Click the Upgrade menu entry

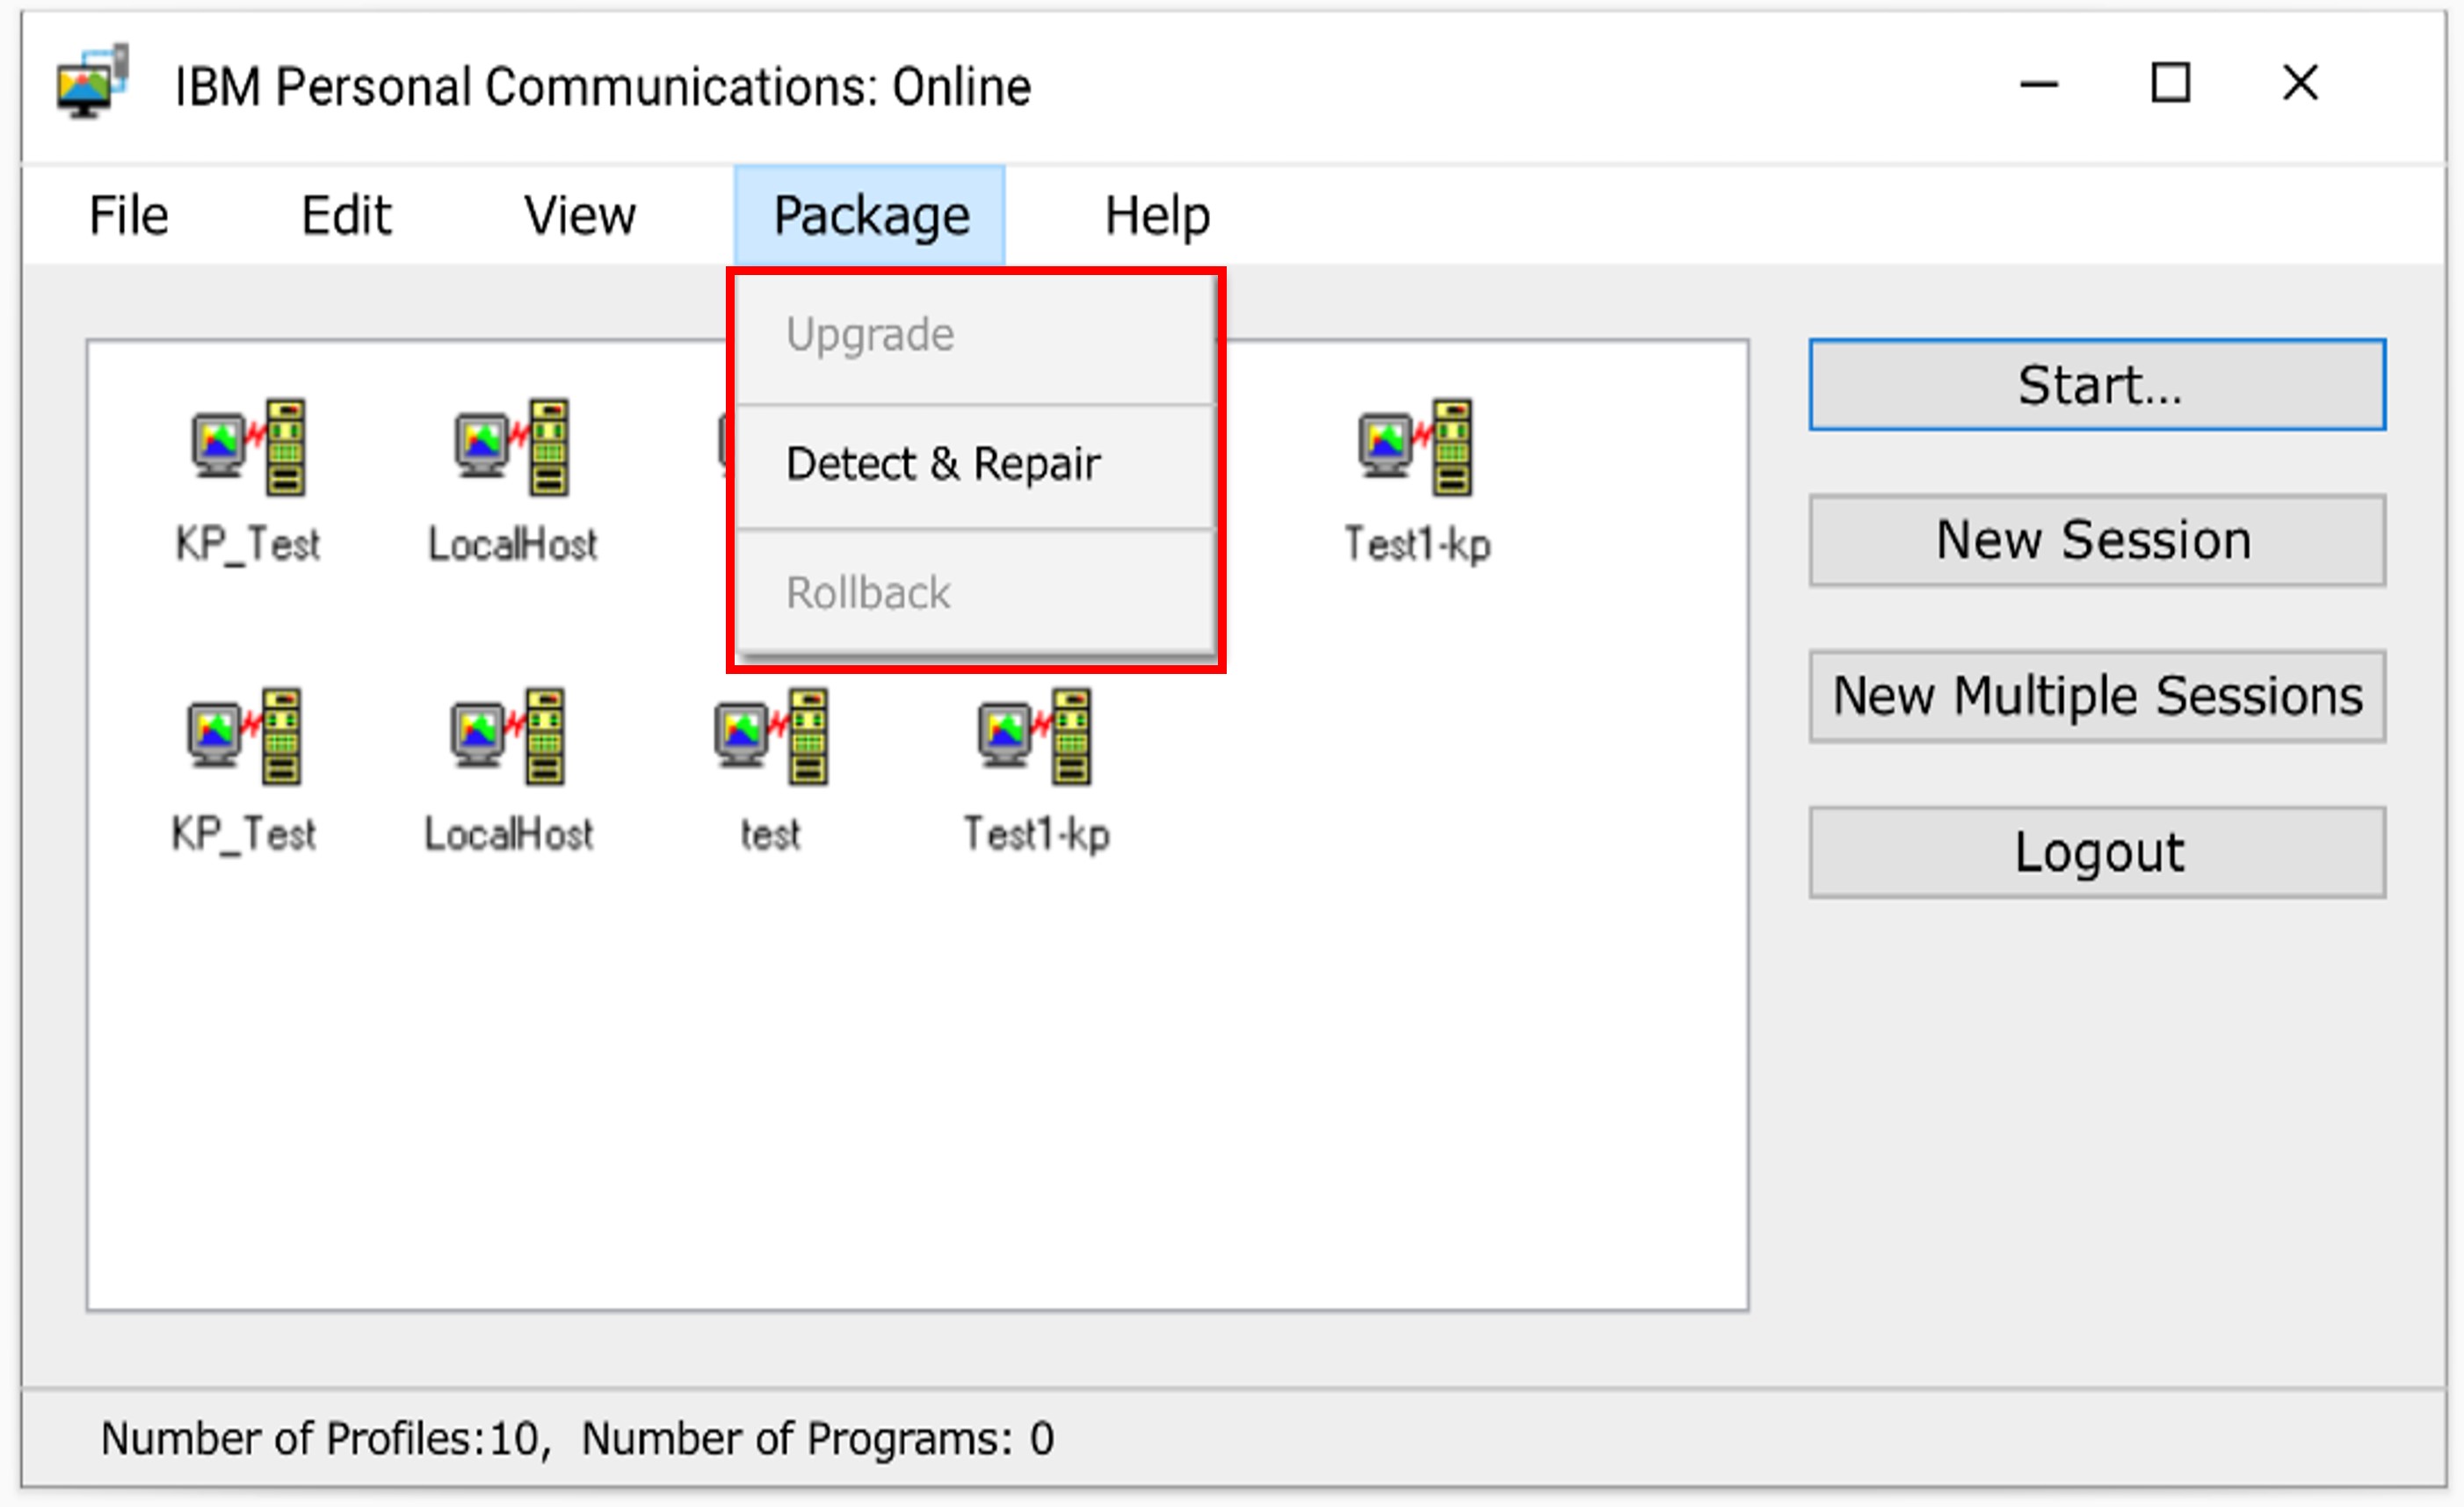(x=870, y=335)
